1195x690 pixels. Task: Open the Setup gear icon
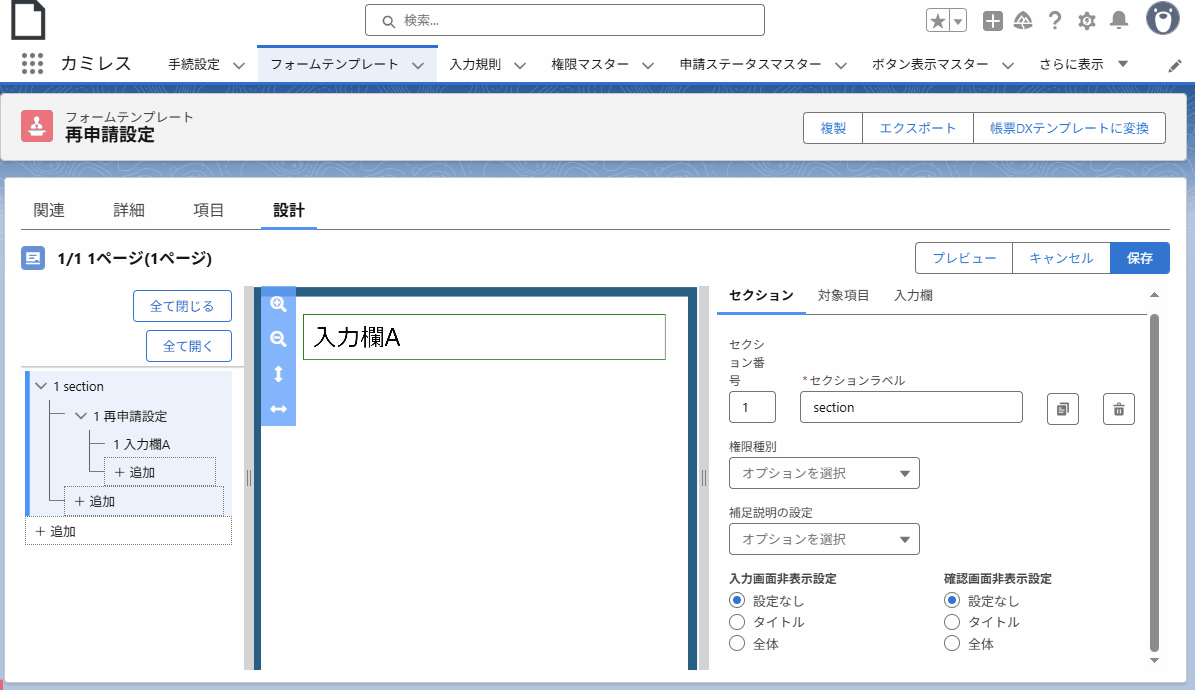coord(1087,21)
